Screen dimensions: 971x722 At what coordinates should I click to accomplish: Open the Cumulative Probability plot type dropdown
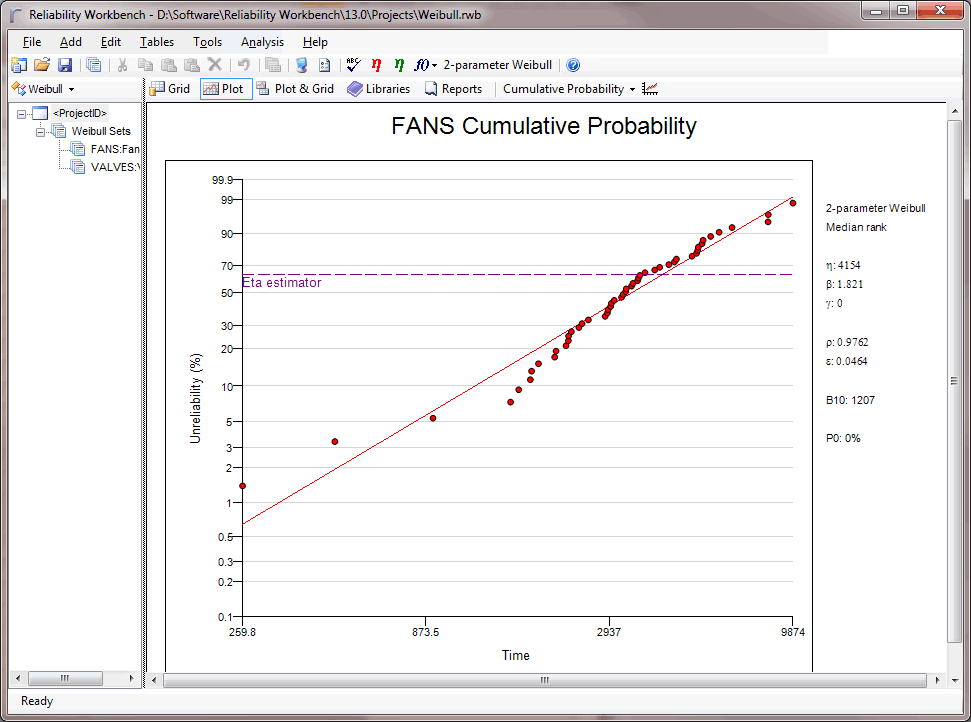point(569,89)
